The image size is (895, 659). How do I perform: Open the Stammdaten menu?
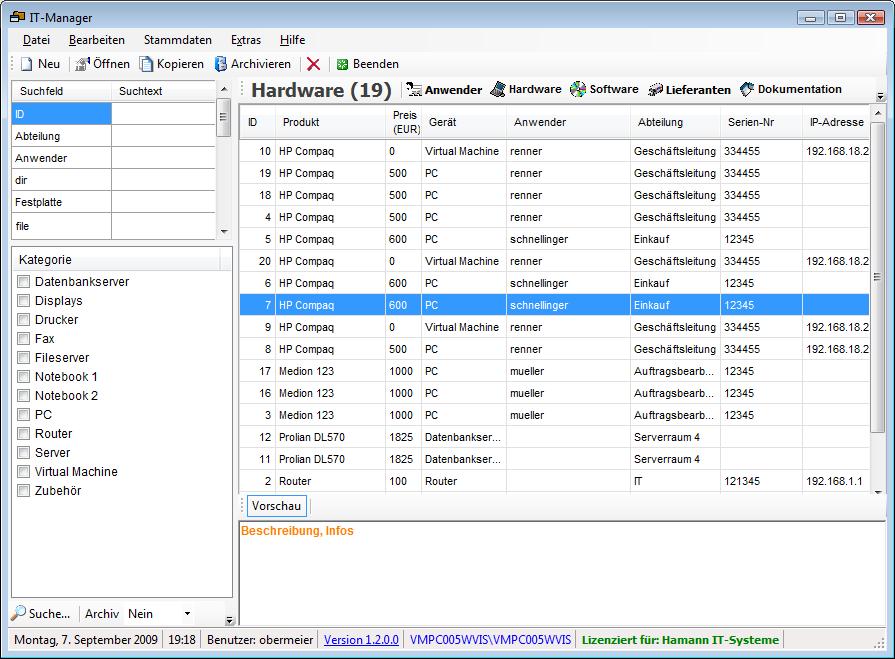coord(177,40)
